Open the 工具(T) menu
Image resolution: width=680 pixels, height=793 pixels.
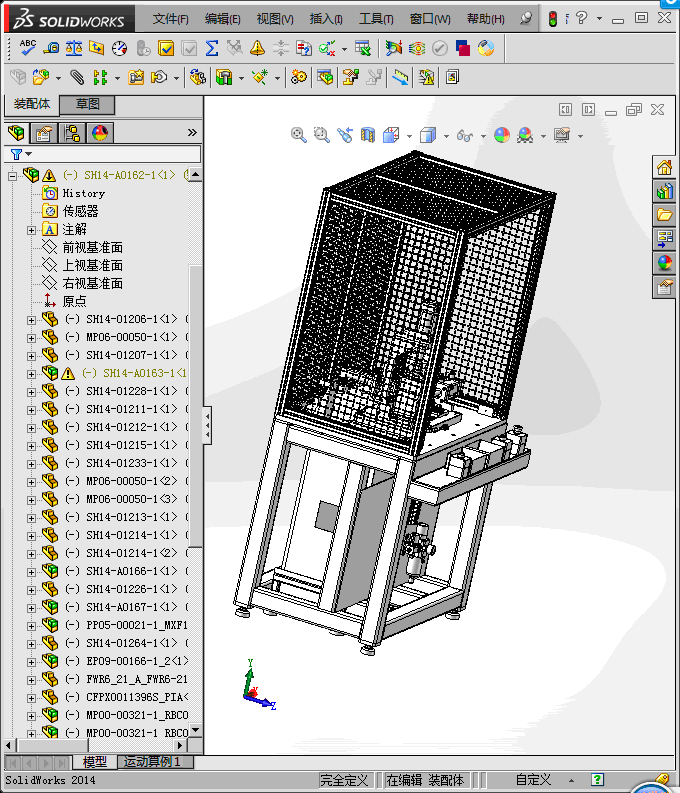click(376, 19)
